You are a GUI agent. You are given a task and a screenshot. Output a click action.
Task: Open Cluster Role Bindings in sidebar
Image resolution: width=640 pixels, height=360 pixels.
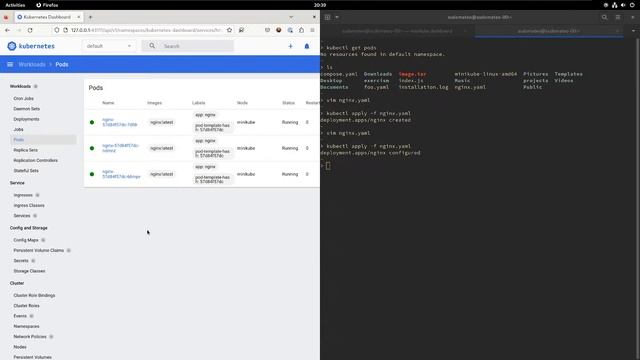pyautogui.click(x=34, y=296)
